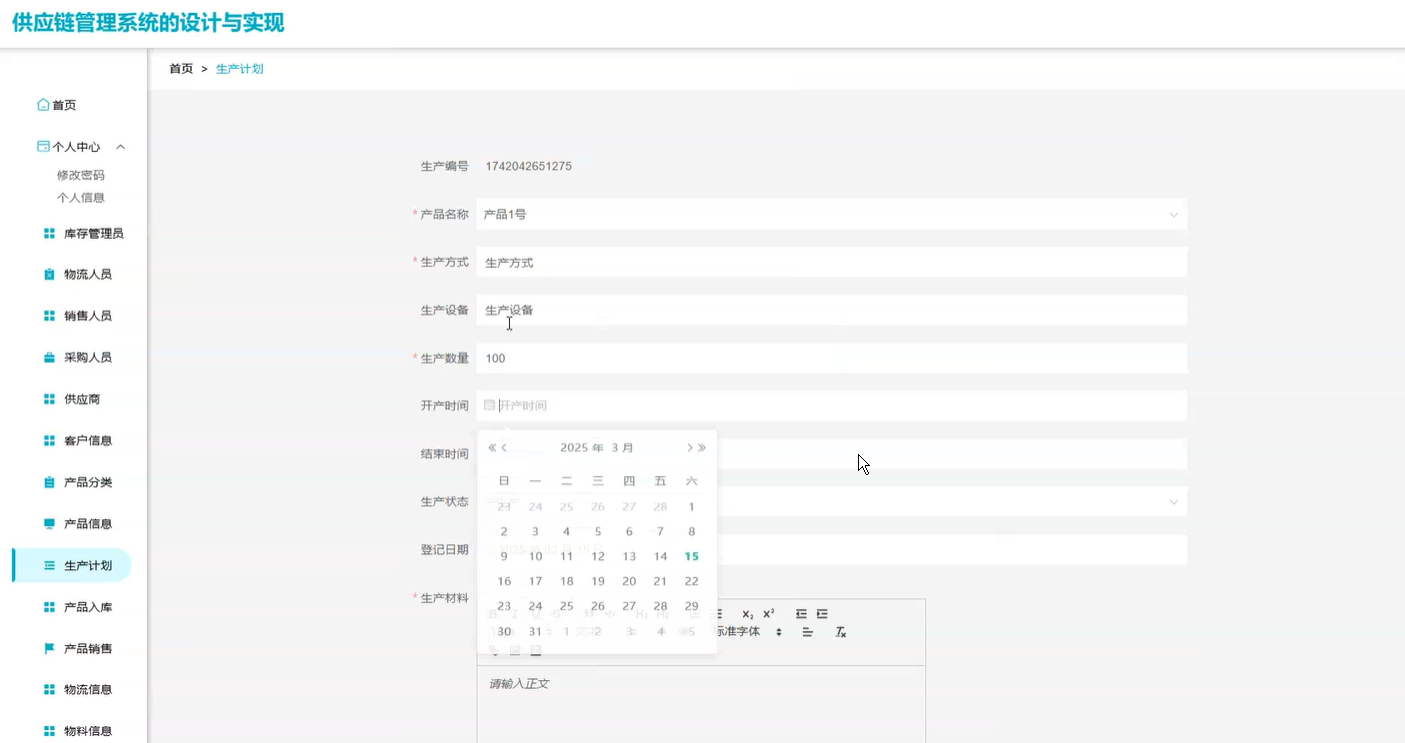Viewport: 1405px width, 743px height.
Task: Select March 18 in the calendar
Action: (567, 581)
